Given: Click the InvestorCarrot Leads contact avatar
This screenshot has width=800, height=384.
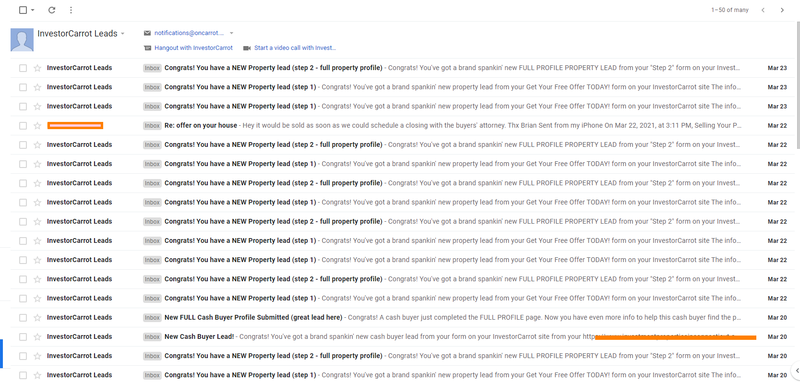Looking at the screenshot, I should pyautogui.click(x=22, y=40).
